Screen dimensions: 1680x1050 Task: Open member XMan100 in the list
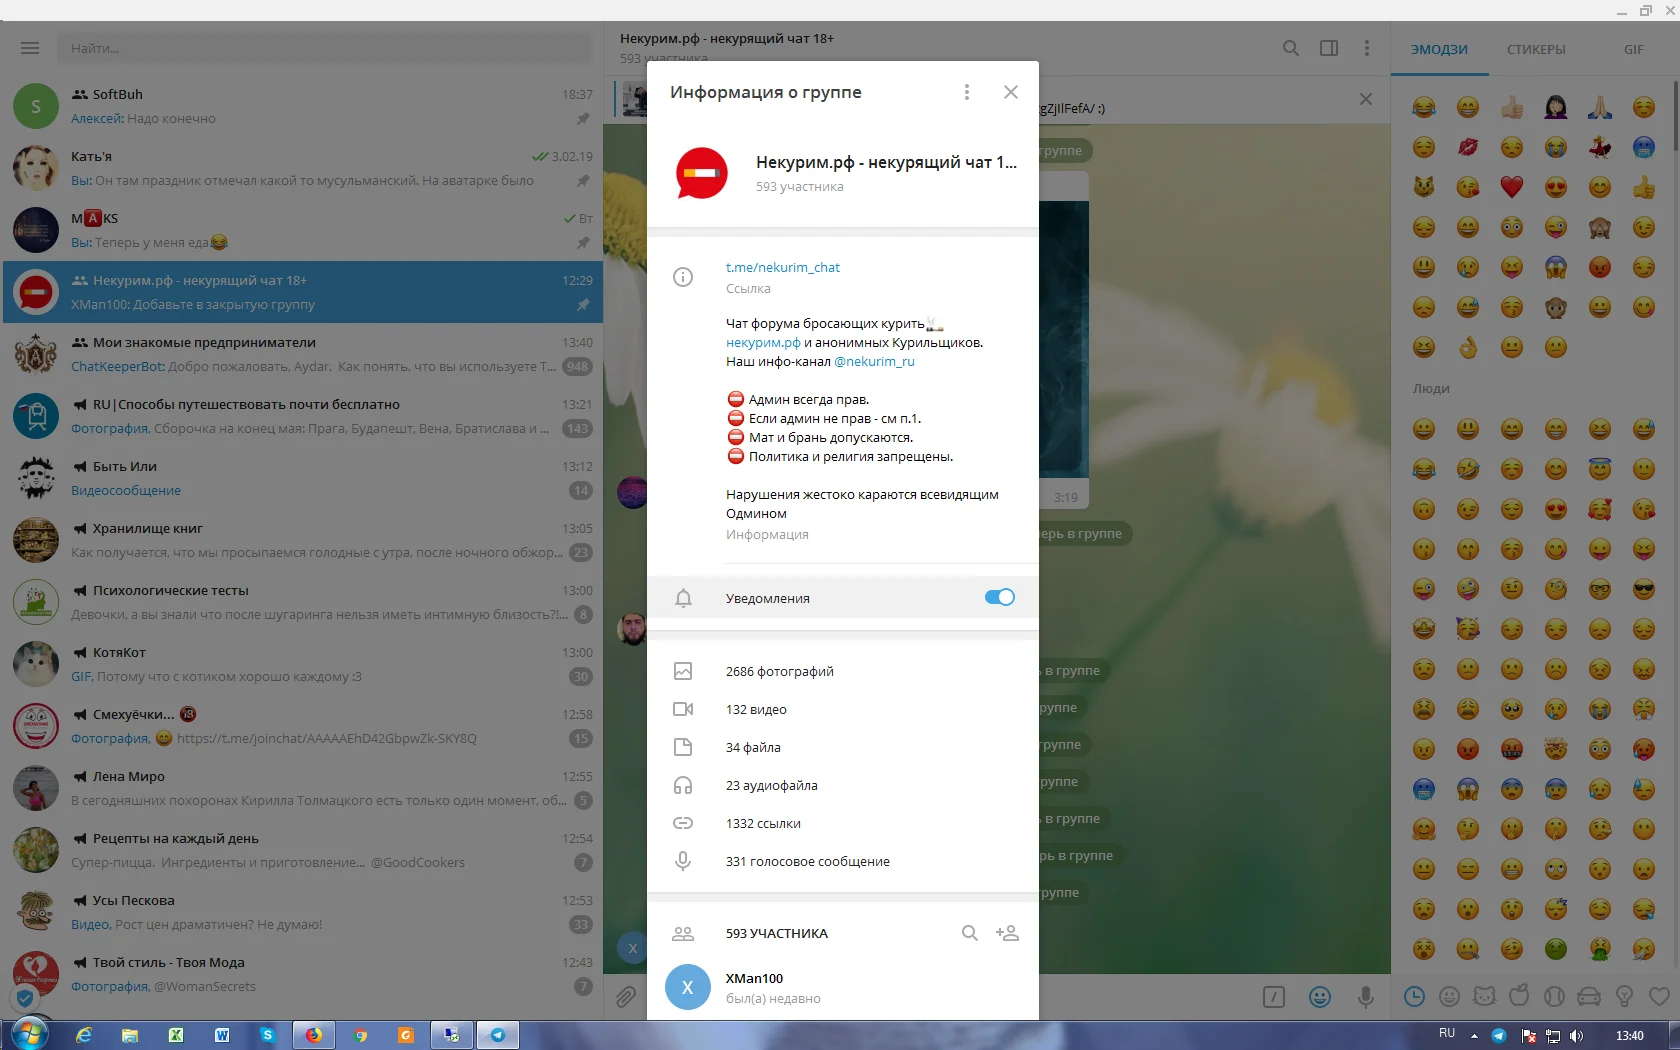pyautogui.click(x=843, y=988)
